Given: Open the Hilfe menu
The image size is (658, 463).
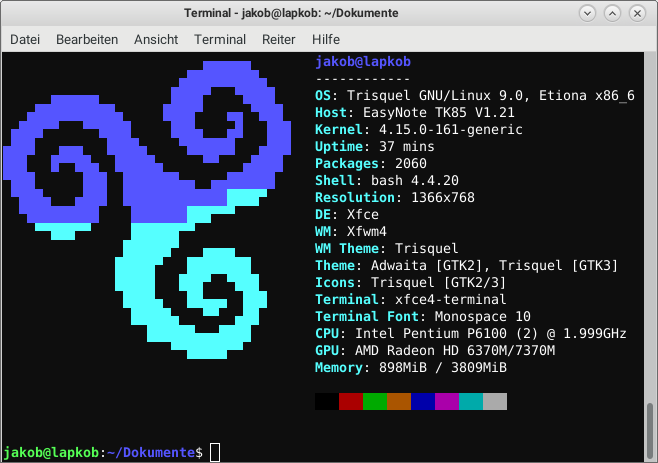Looking at the screenshot, I should click(326, 39).
